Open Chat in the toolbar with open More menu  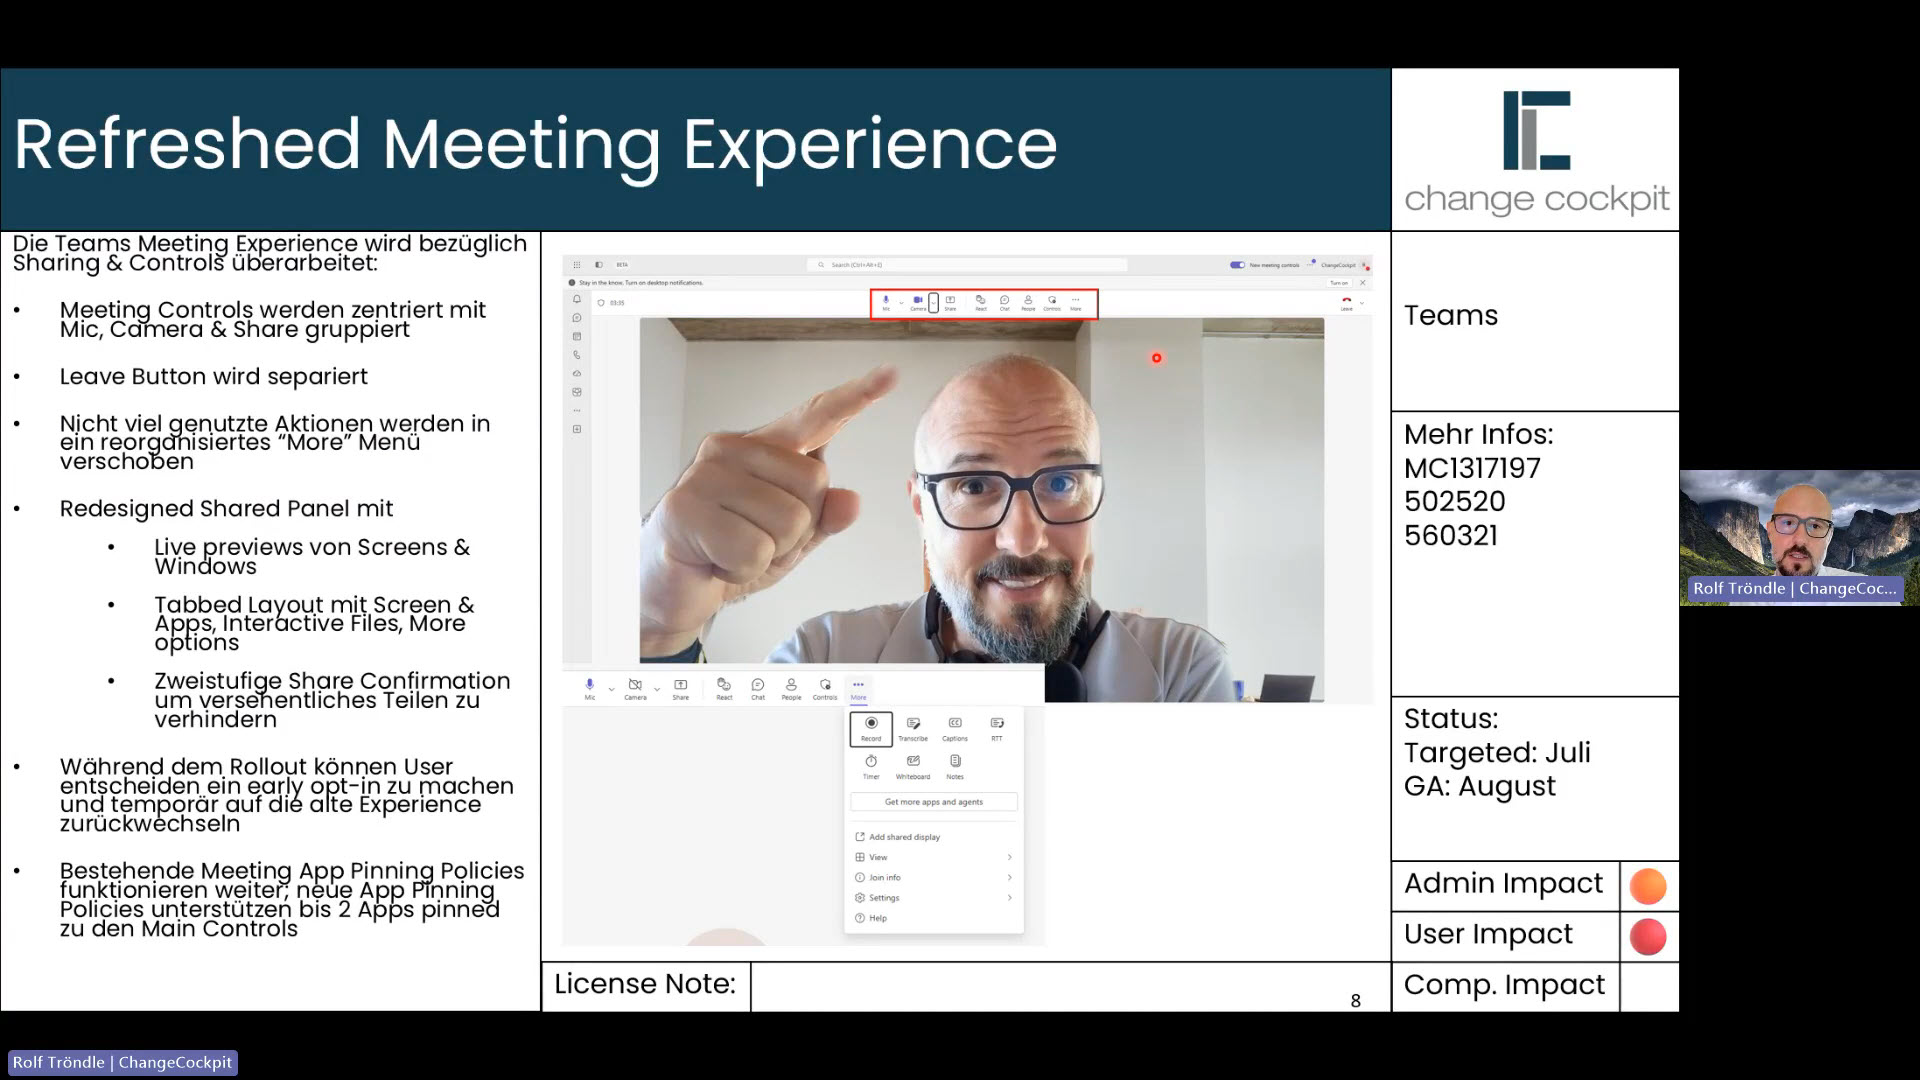coord(758,689)
